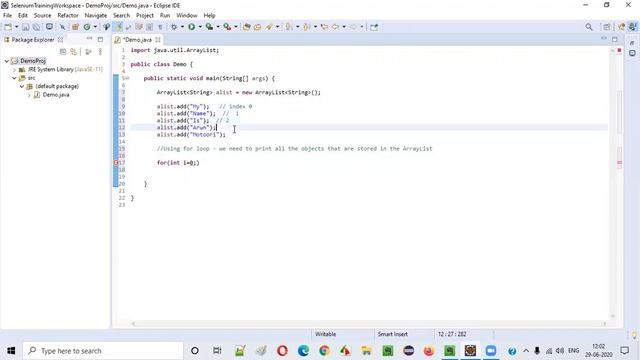This screenshot has width=640, height=360.
Task: Click the Writable status field
Action: point(325,334)
